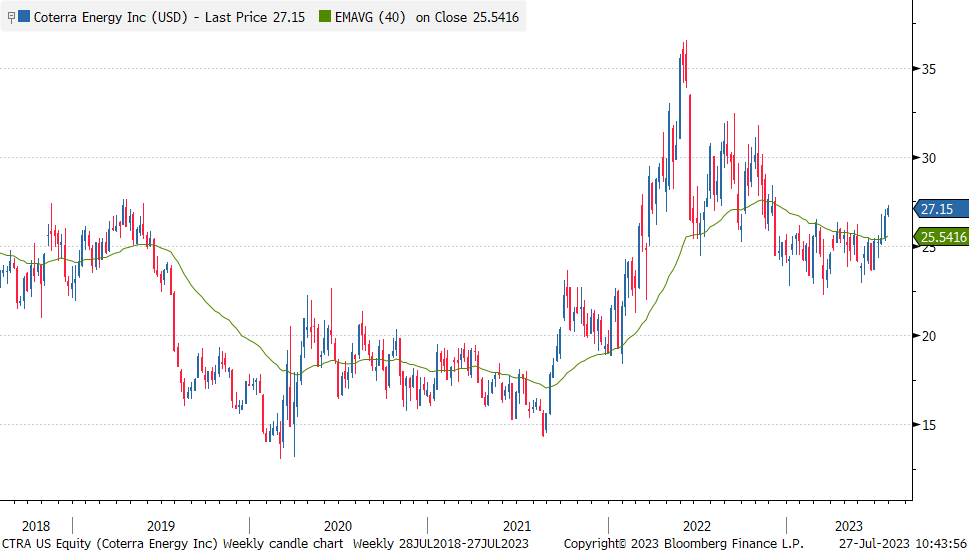Click the 15 price axis label
The width and height of the screenshot is (969, 552).
click(x=928, y=425)
